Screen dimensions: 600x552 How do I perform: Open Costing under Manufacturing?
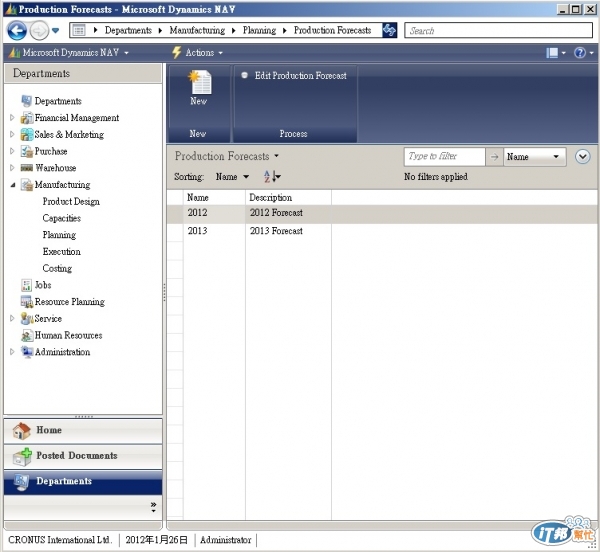(57, 268)
